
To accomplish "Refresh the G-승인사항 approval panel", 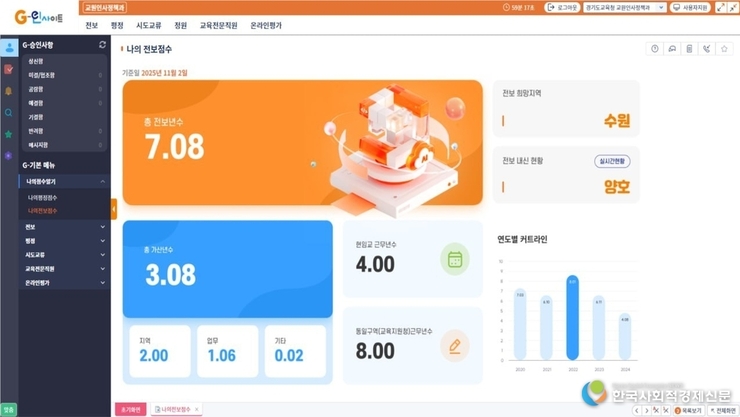I will (102, 45).
